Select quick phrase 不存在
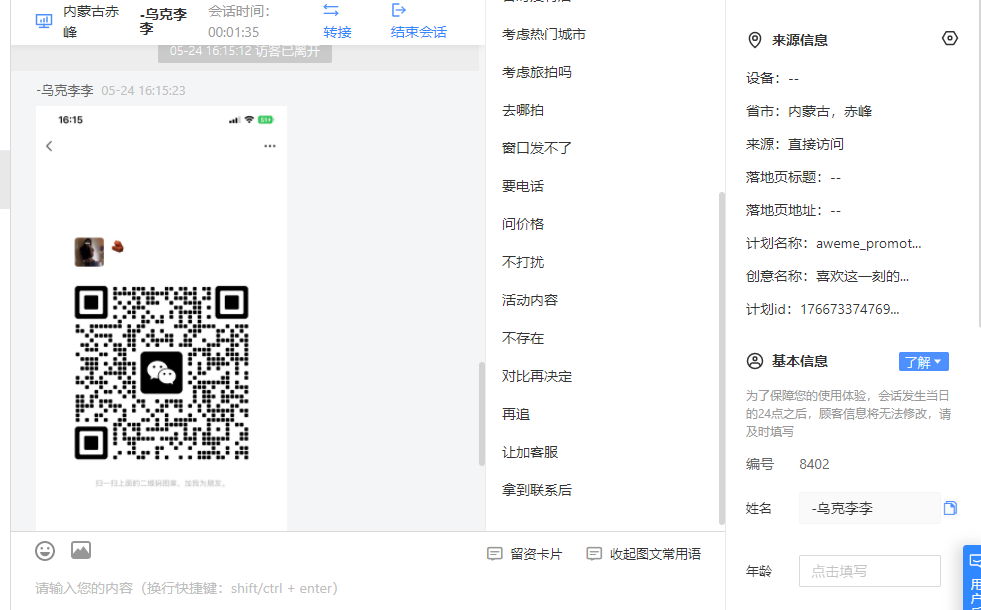This screenshot has width=981, height=610. (x=523, y=338)
